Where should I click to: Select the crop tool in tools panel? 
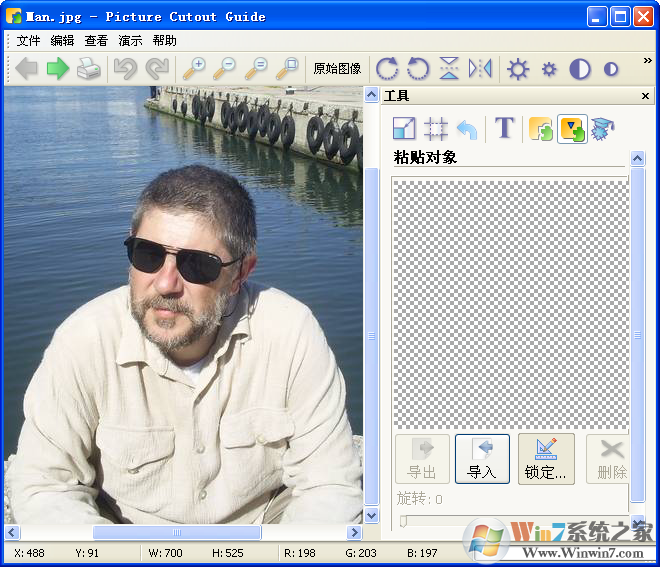(435, 128)
